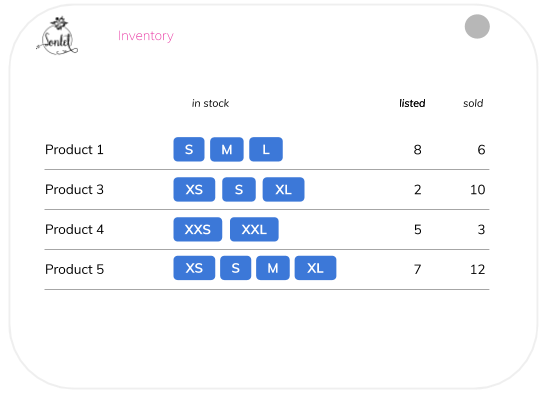546x393 pixels.
Task: Sort by the sold column header
Action: (x=473, y=103)
